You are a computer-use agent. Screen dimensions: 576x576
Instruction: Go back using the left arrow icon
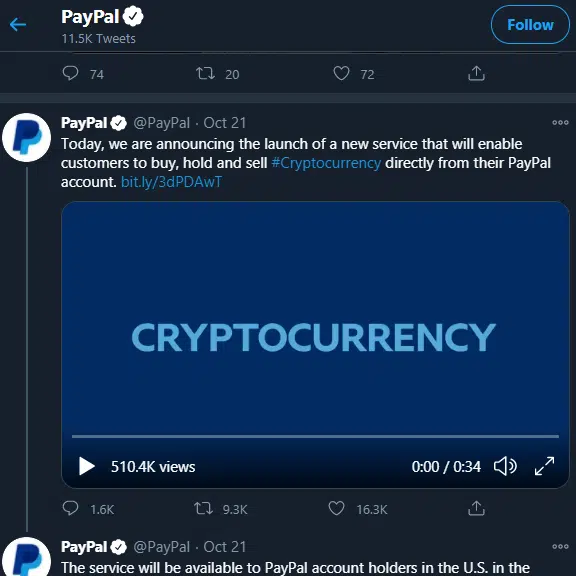(x=18, y=25)
